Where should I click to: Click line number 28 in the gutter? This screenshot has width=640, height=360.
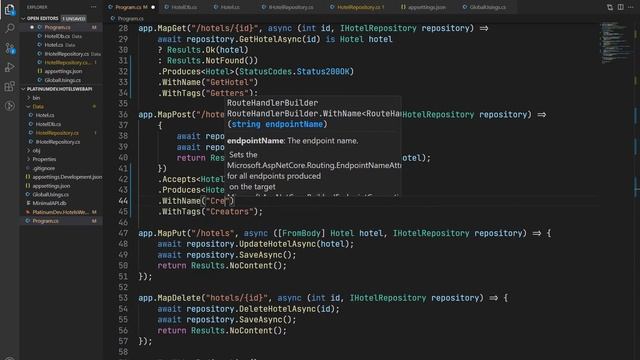tap(123, 28)
